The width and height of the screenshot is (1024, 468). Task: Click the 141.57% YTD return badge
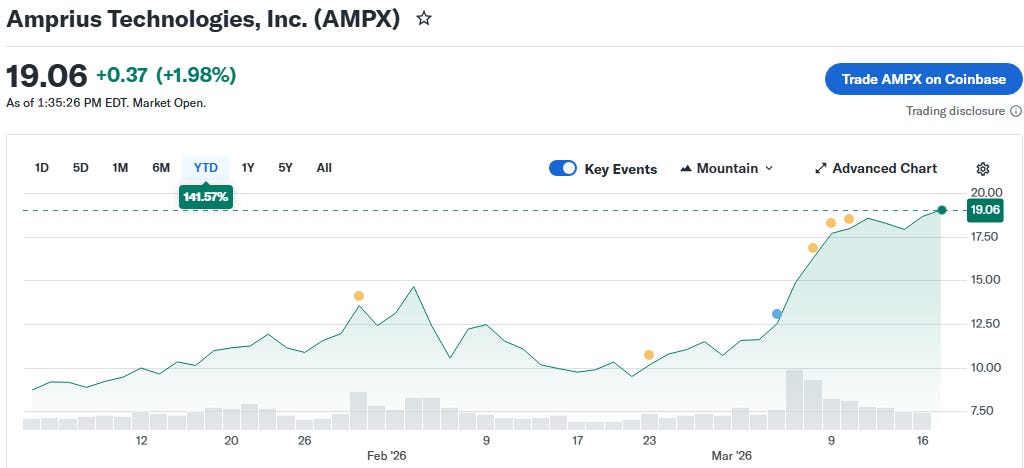206,197
